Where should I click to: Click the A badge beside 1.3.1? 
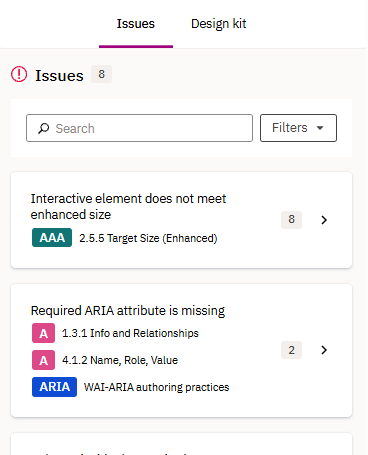(43, 333)
